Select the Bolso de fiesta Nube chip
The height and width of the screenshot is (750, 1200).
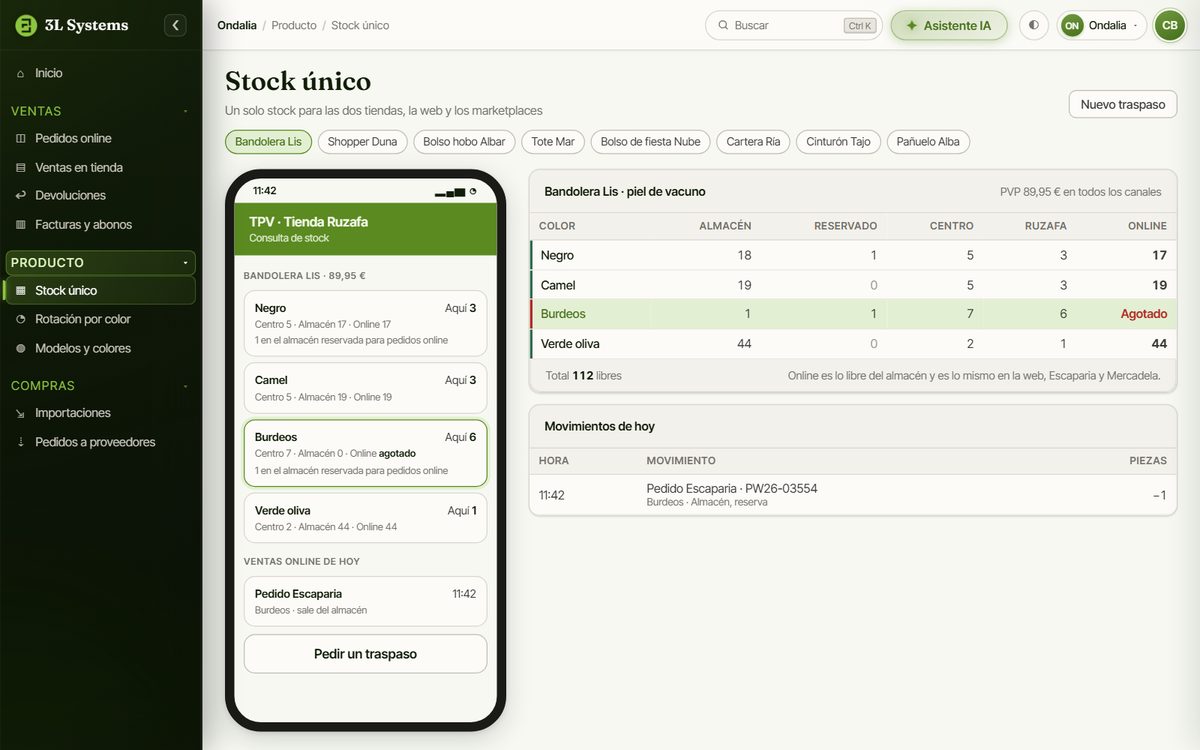click(x=650, y=142)
